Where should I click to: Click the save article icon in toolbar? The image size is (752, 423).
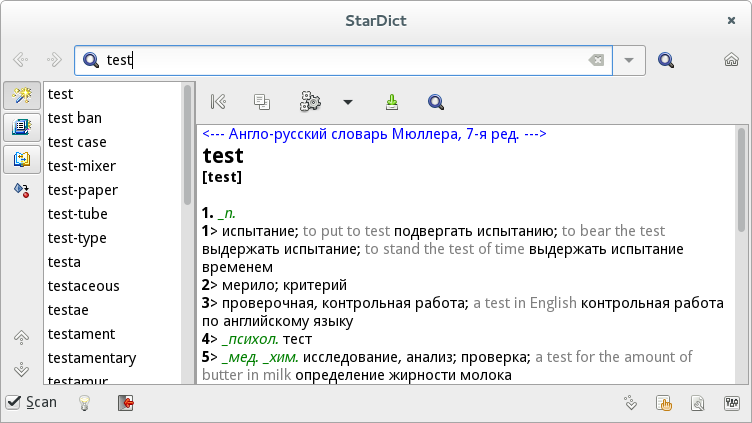pyautogui.click(x=392, y=101)
